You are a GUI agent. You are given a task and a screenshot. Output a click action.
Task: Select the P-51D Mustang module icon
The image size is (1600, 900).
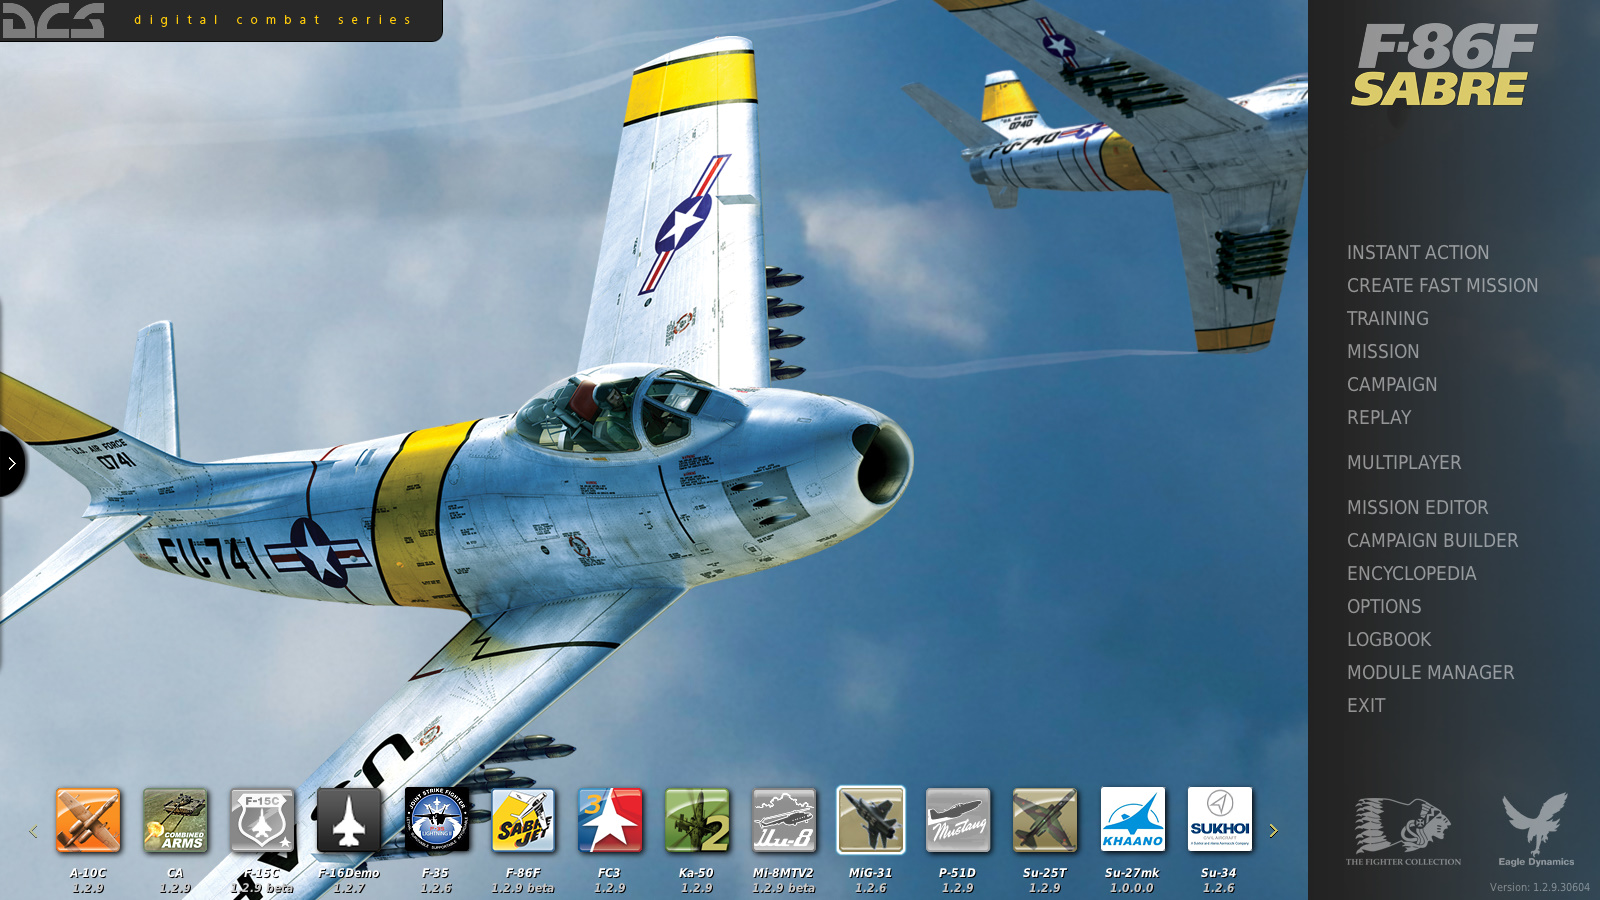click(x=958, y=820)
